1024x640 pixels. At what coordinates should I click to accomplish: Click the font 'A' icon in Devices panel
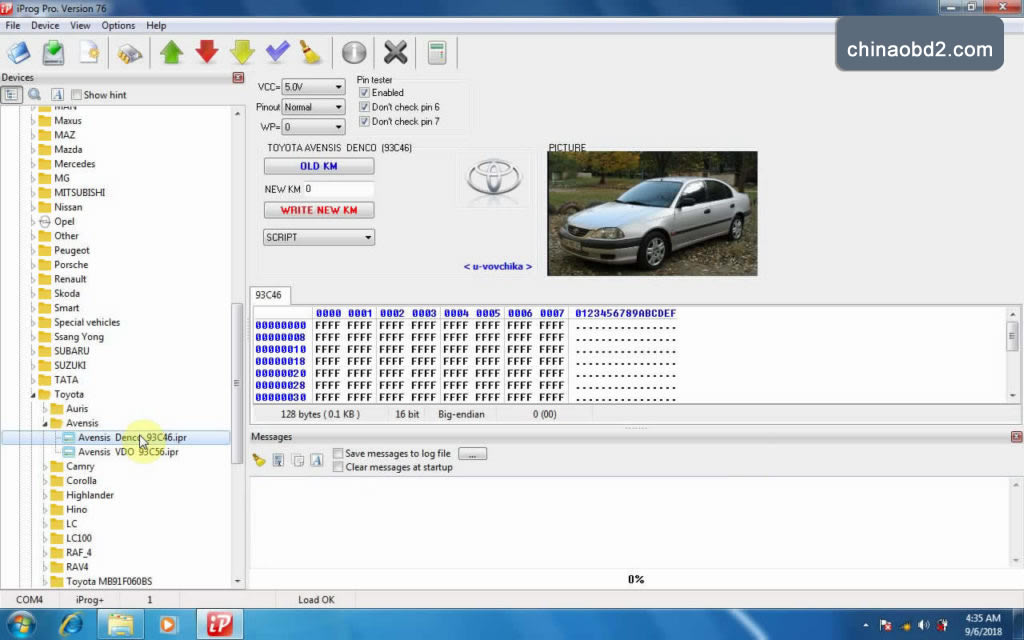tap(57, 95)
